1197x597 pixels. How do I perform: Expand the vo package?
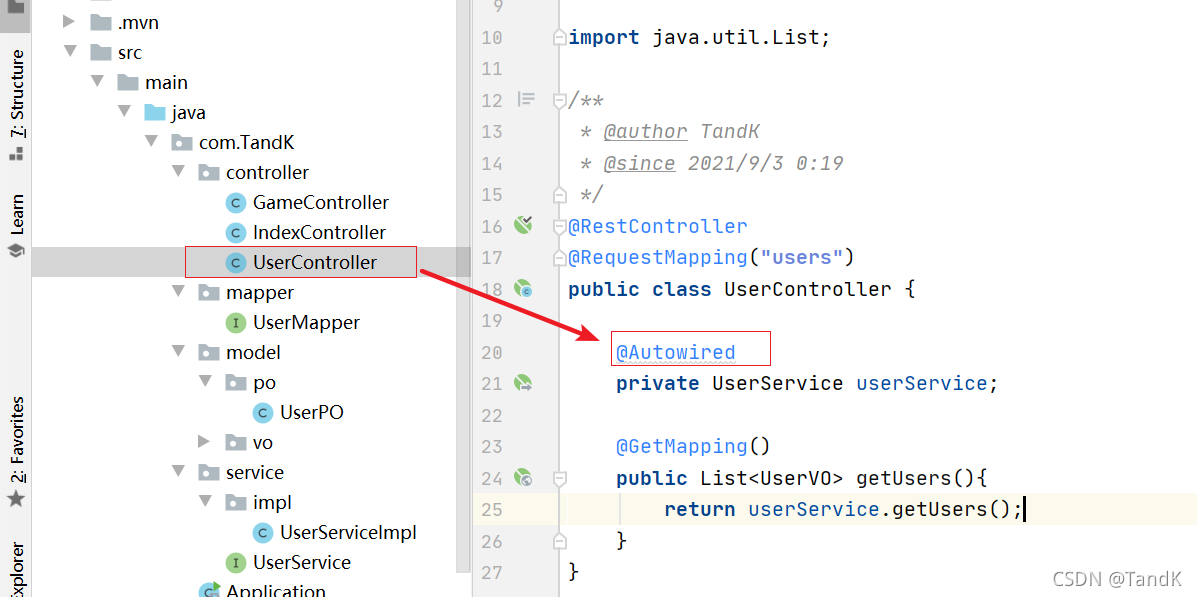[205, 441]
